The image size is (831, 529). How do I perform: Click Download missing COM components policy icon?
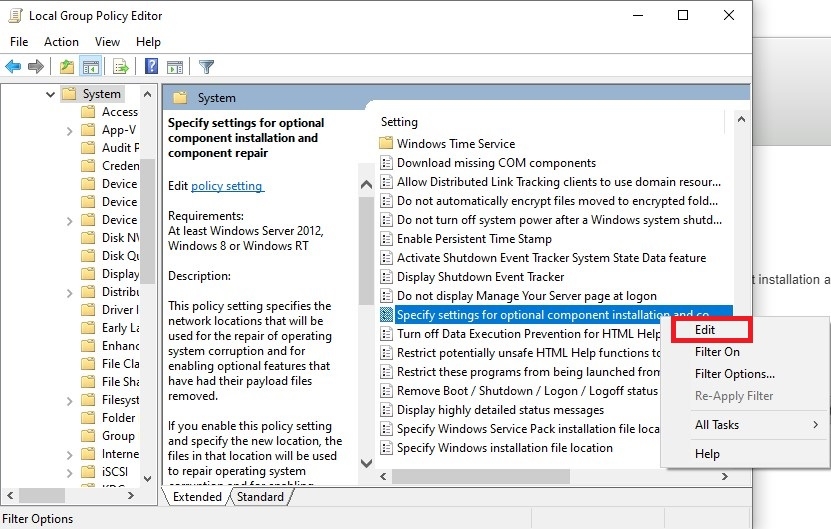tap(386, 162)
